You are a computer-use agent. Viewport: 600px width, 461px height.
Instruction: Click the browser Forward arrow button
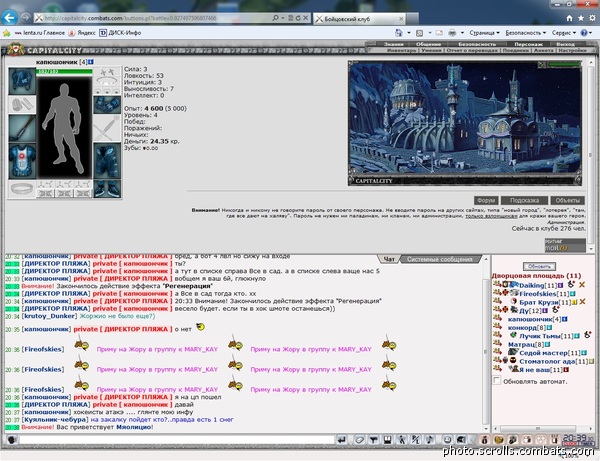(x=25, y=18)
